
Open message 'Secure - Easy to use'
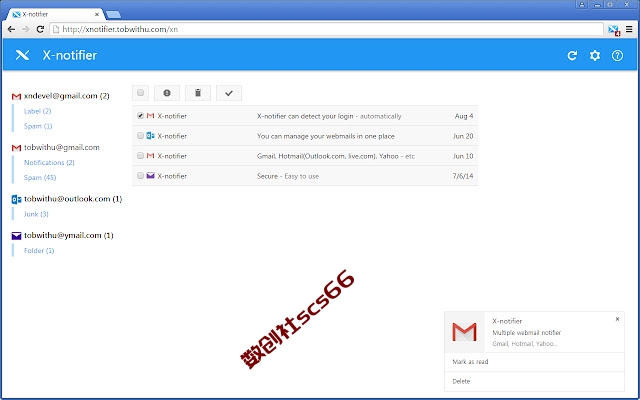click(288, 176)
